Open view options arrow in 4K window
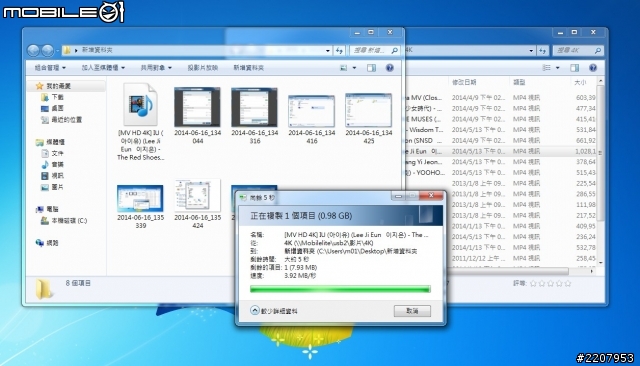The height and width of the screenshot is (366, 640). (558, 68)
